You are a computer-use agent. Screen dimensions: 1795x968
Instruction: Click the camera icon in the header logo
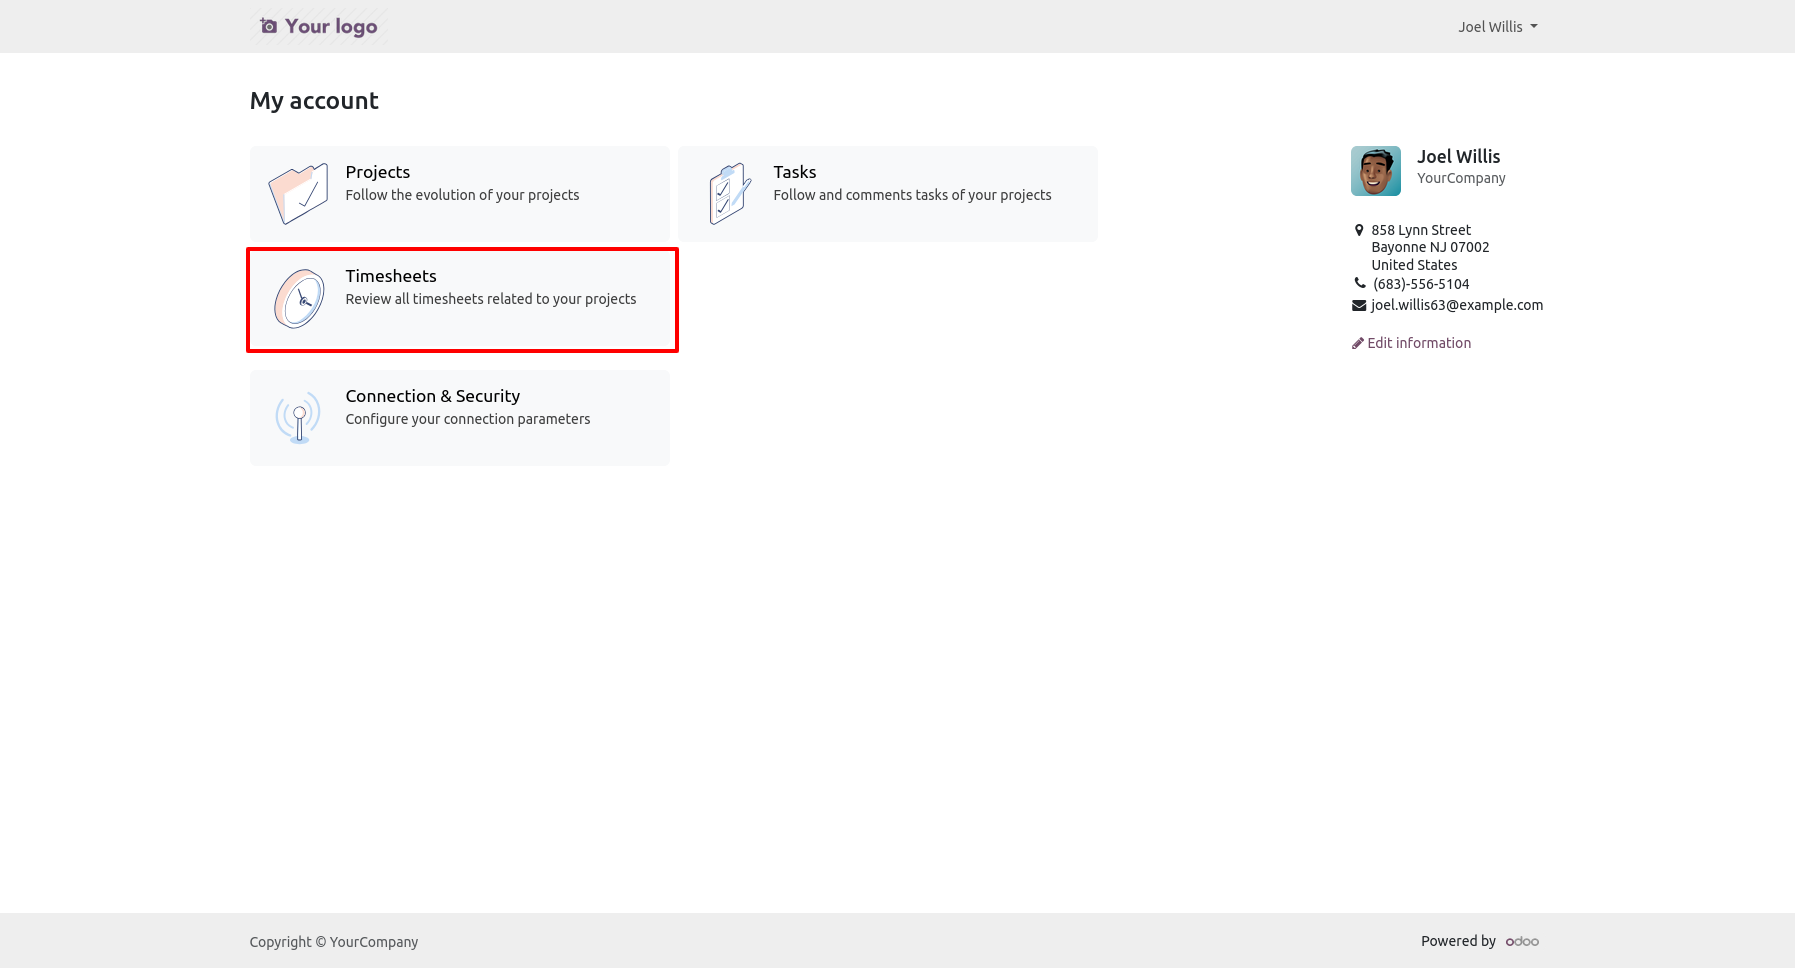[x=268, y=26]
